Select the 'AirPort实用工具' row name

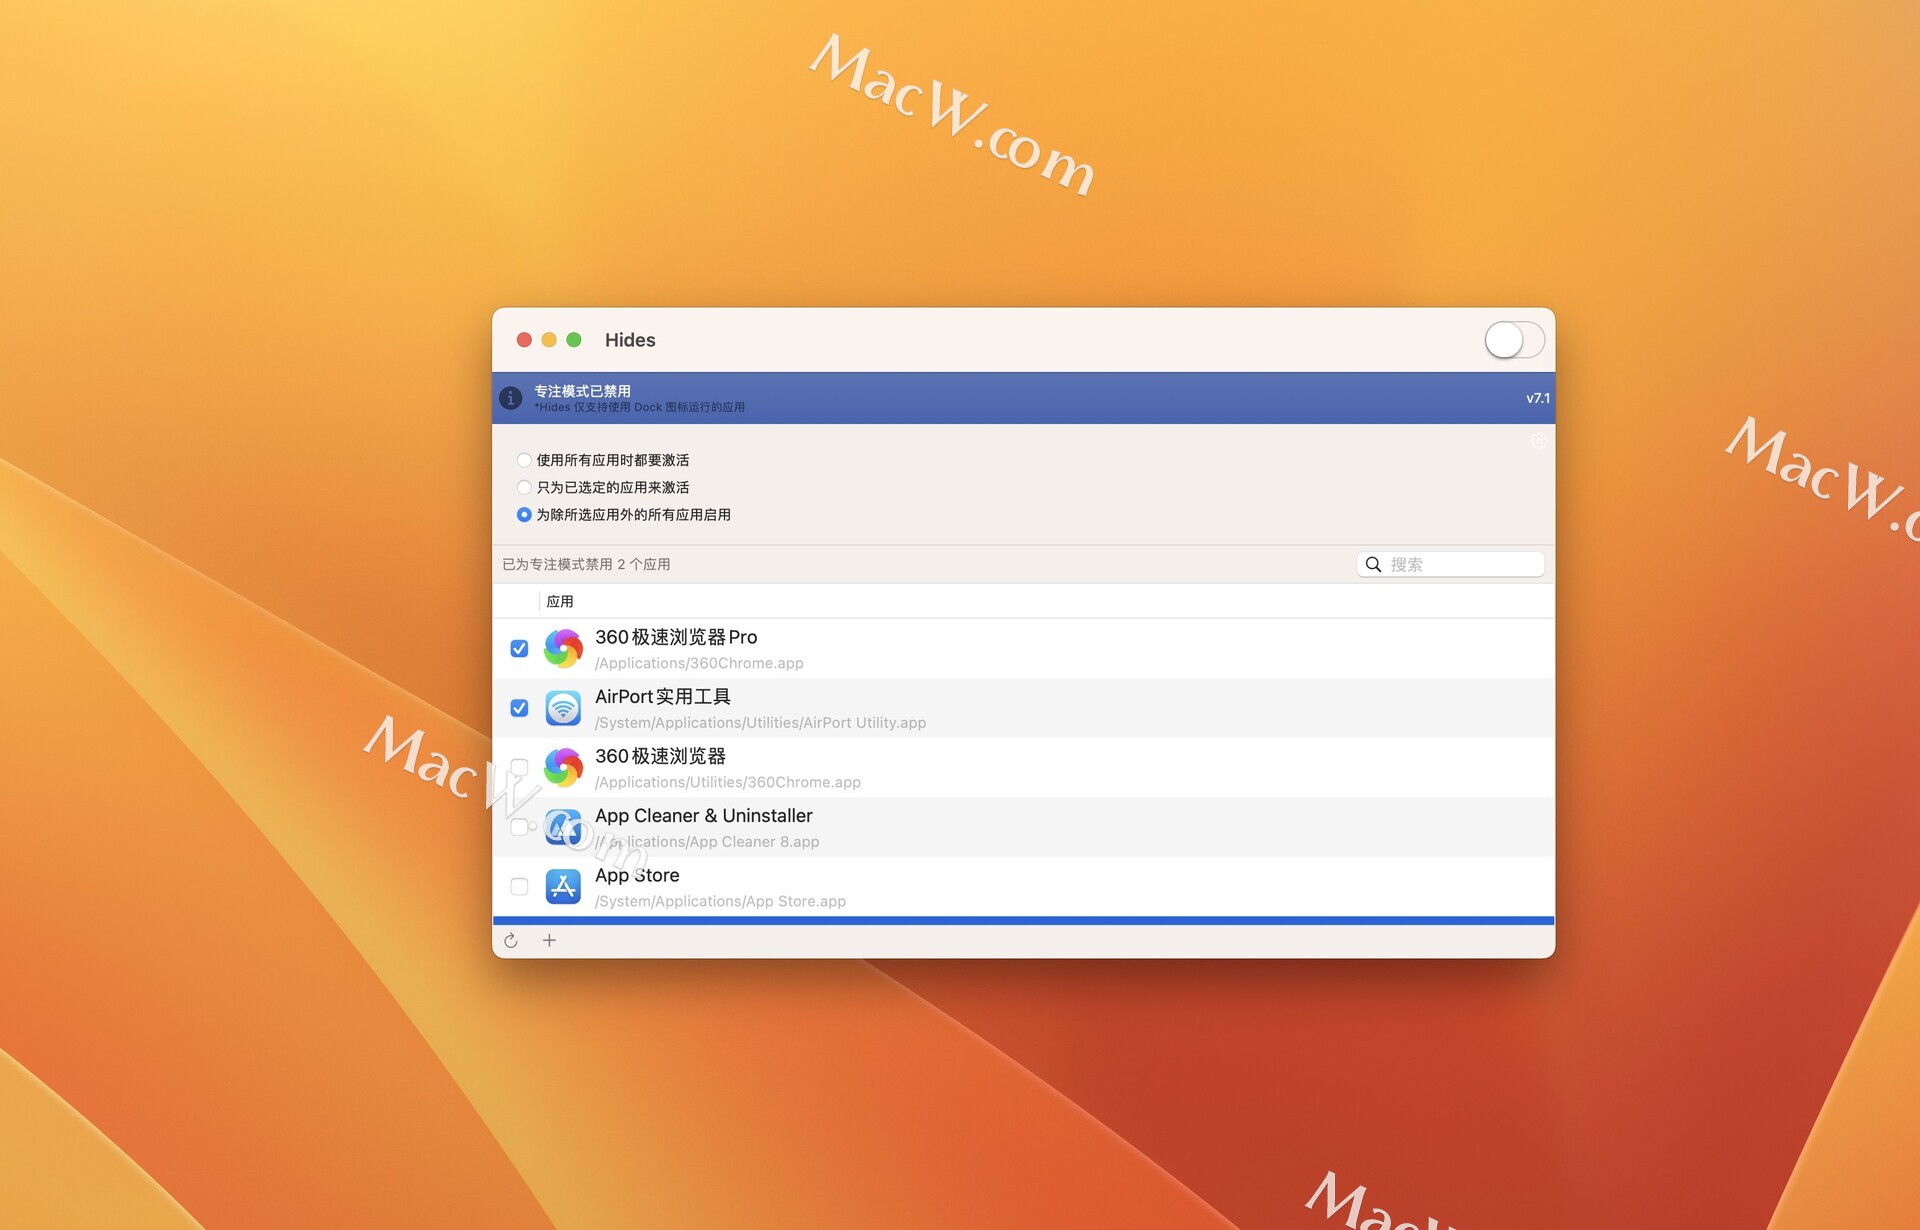point(663,696)
